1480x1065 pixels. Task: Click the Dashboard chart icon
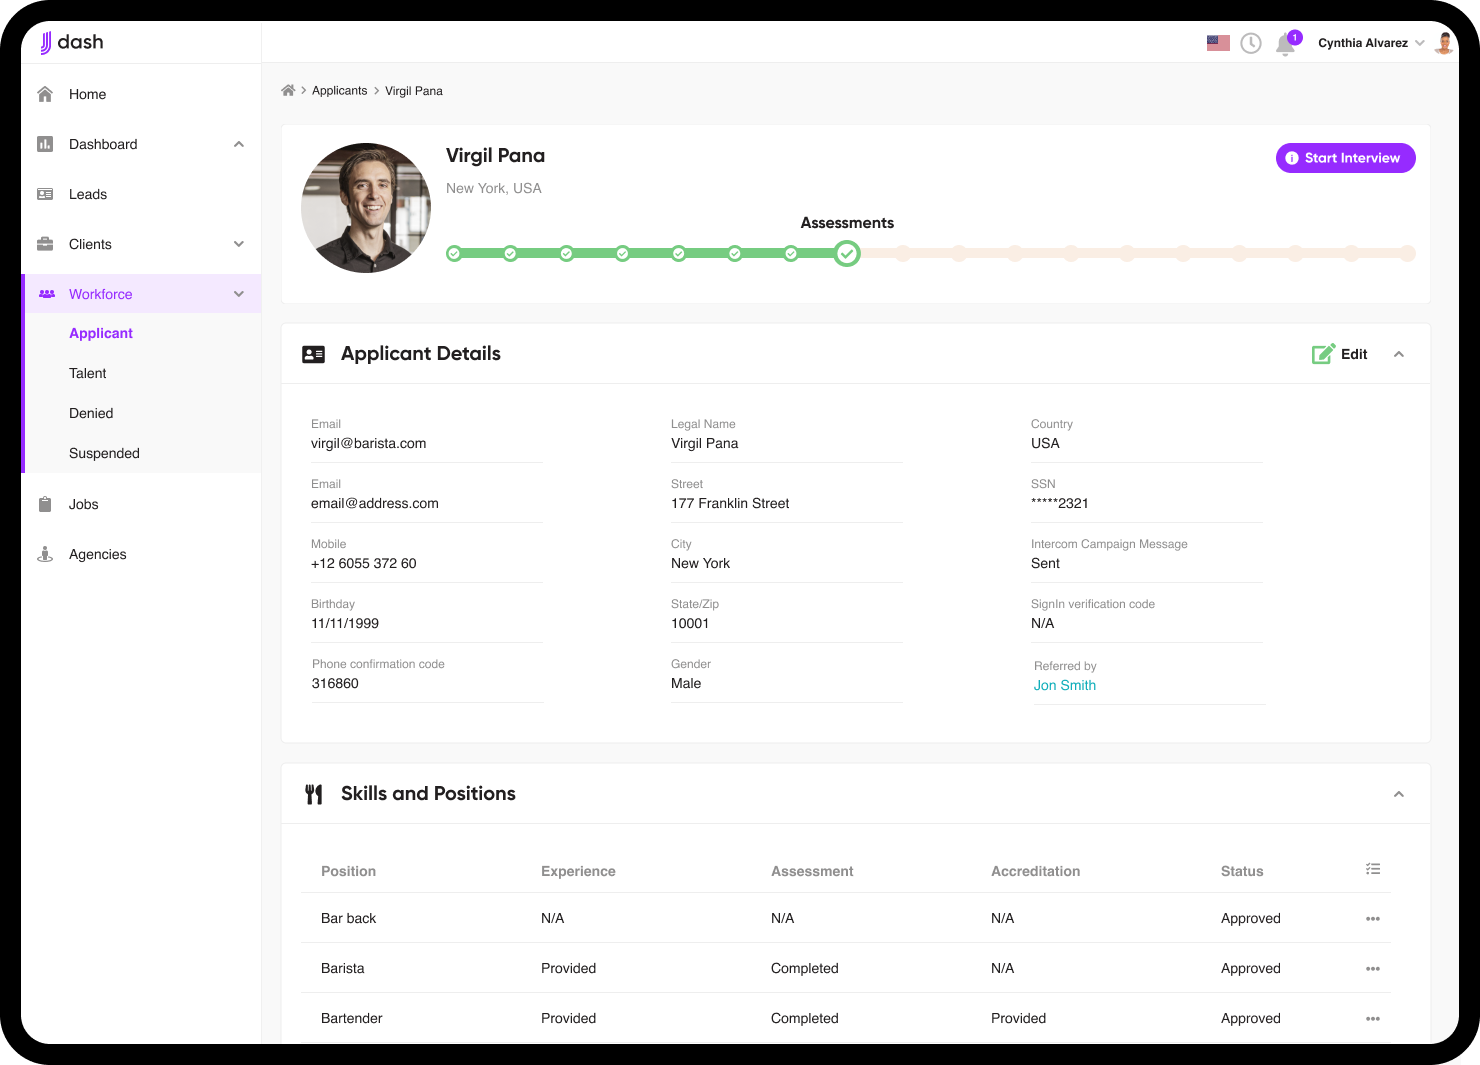coord(45,144)
